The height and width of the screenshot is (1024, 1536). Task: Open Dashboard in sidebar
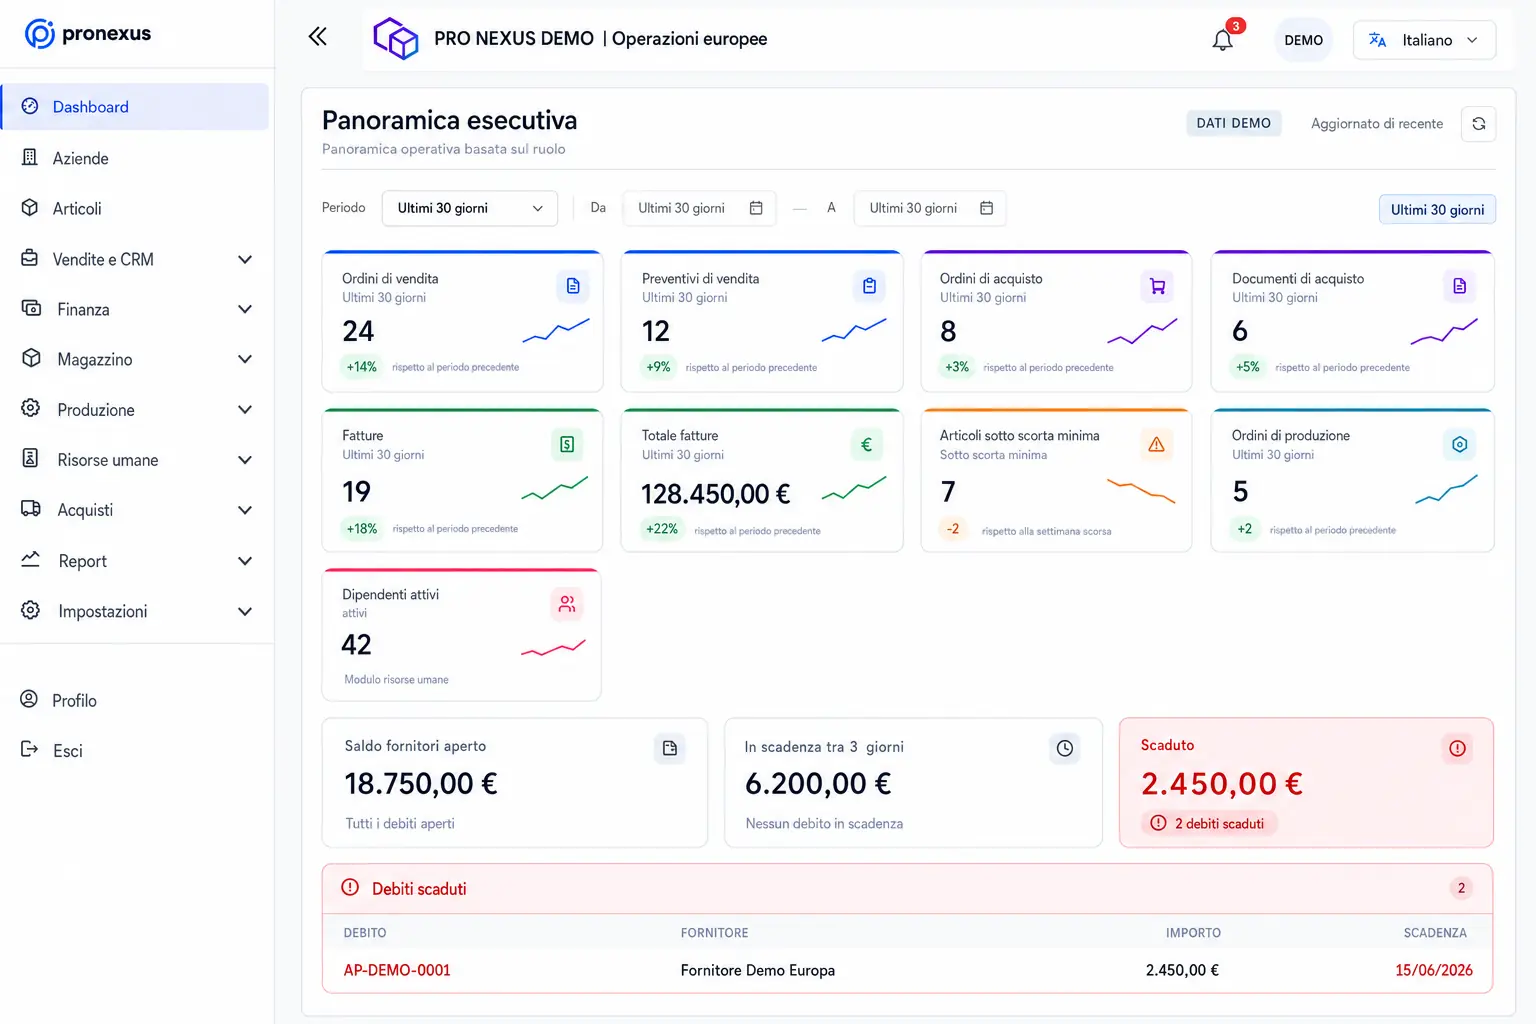(135, 106)
